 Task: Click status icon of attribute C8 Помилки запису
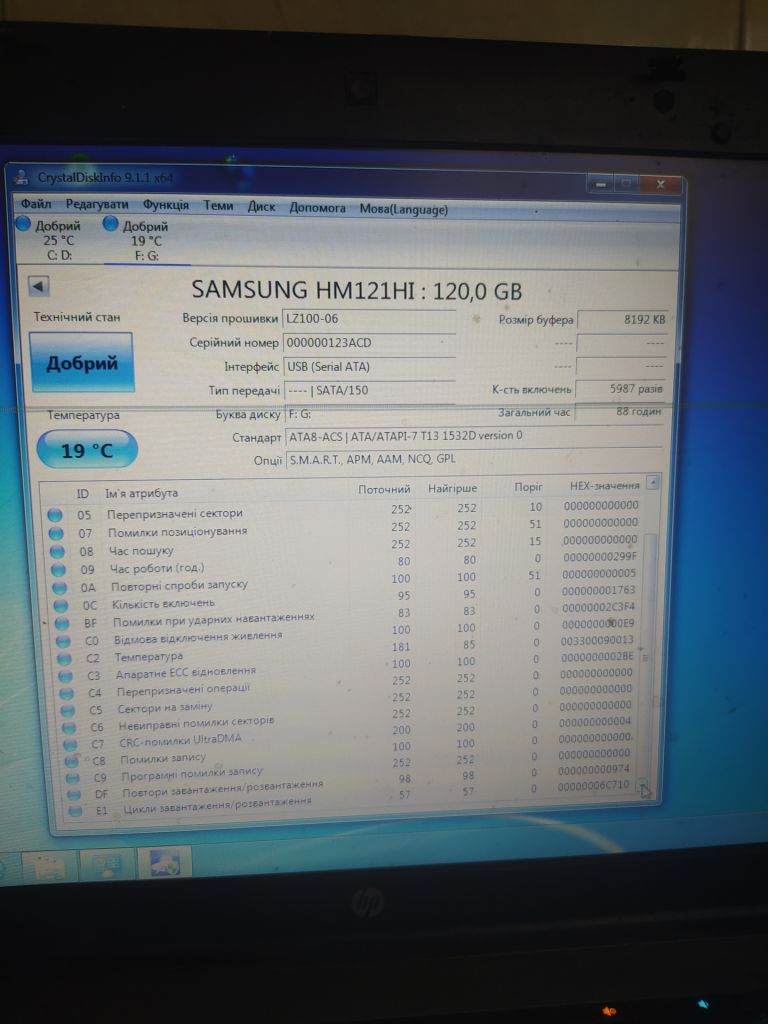click(x=72, y=761)
